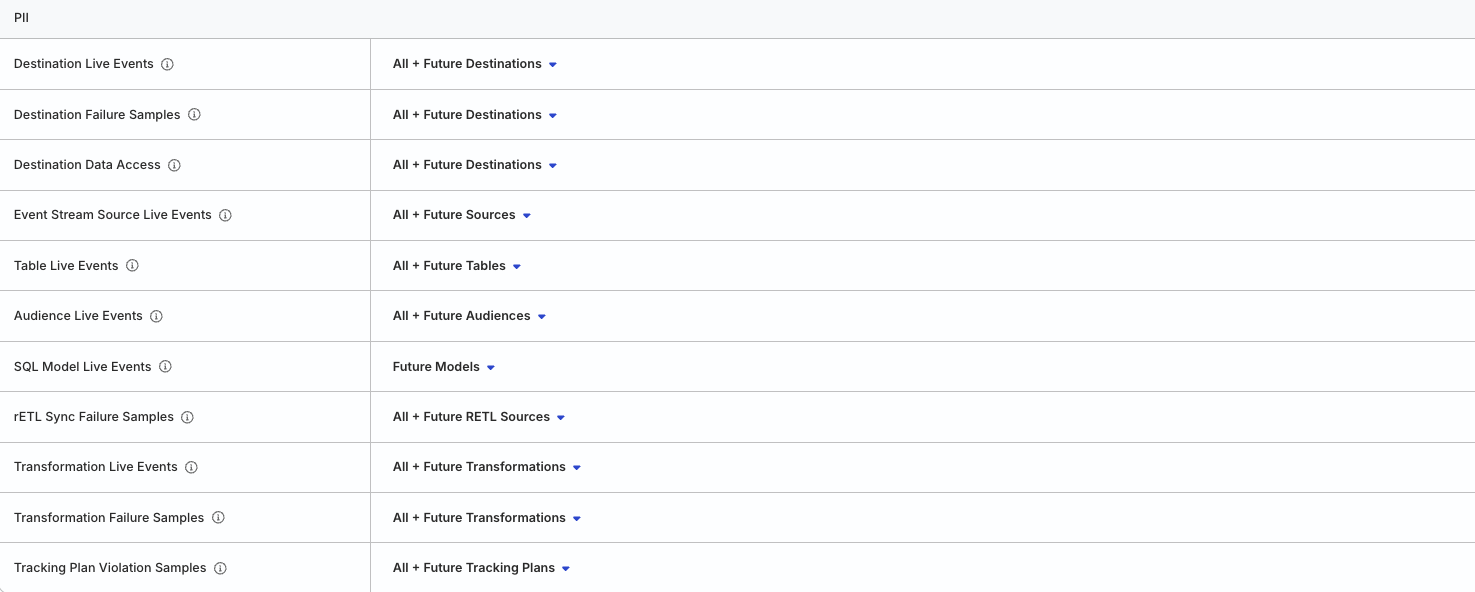Click info icon next to SQL Model Live Events
This screenshot has width=1475, height=592.
point(165,367)
